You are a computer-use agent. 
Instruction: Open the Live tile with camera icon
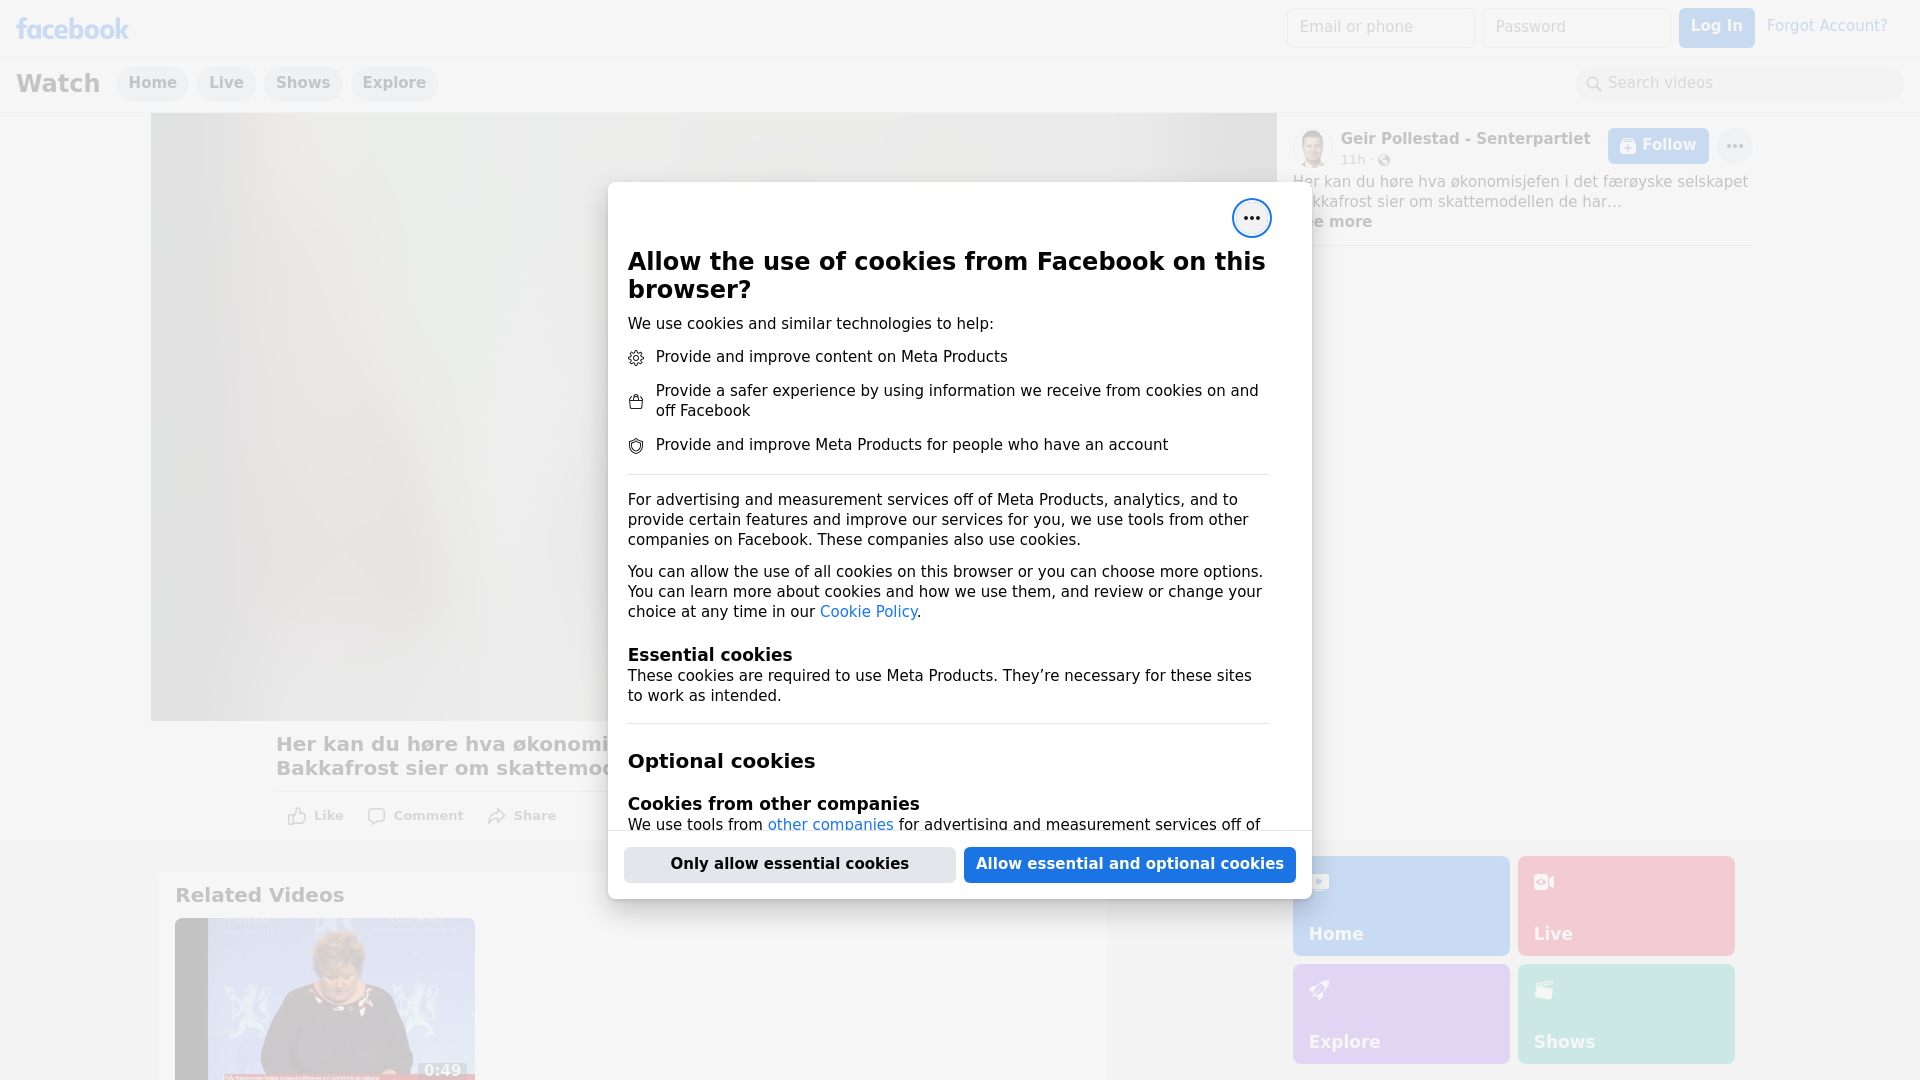coord(1625,905)
